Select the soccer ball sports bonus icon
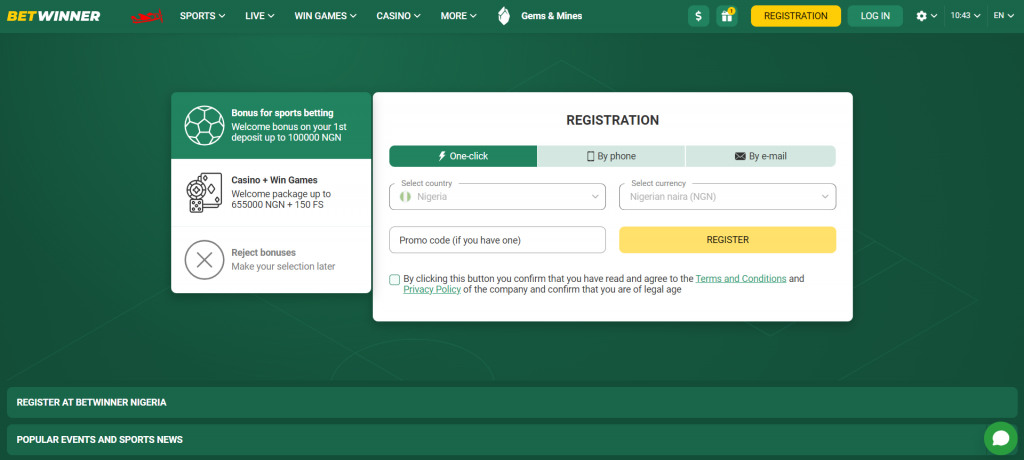This screenshot has width=1024, height=460. point(204,125)
